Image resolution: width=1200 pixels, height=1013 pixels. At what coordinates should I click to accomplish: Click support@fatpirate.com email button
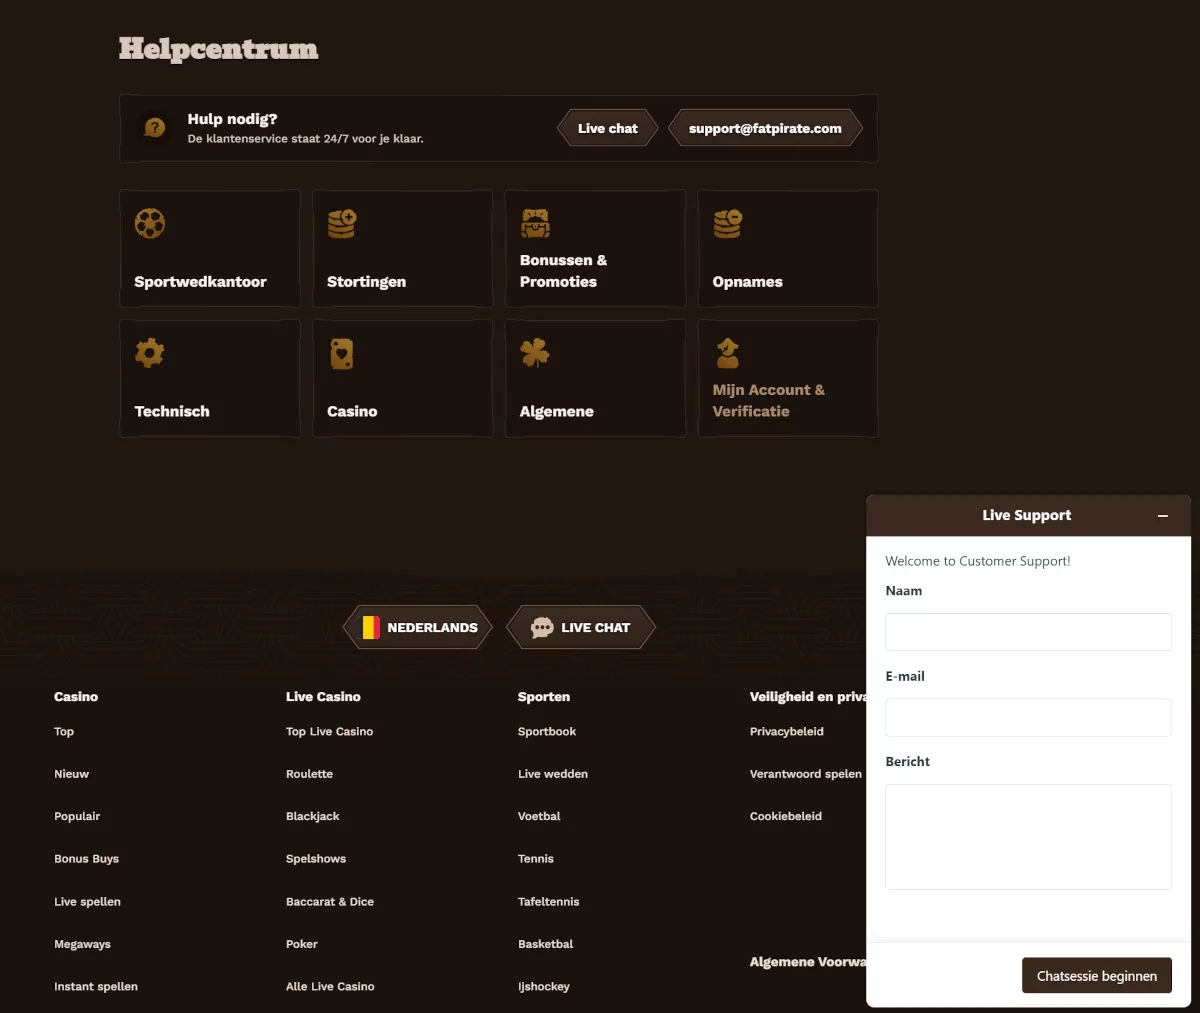(765, 128)
